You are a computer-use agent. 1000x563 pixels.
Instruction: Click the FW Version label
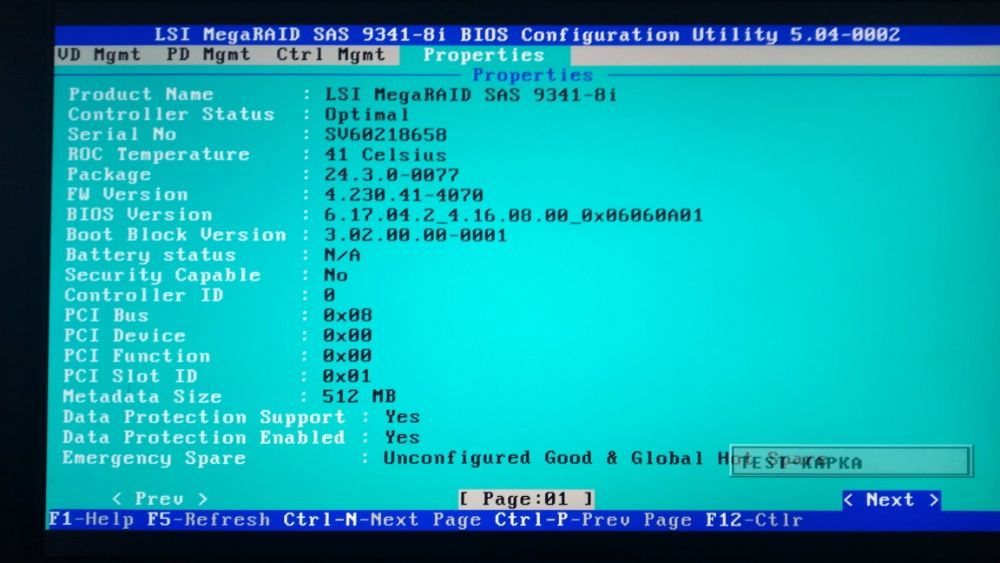127,194
